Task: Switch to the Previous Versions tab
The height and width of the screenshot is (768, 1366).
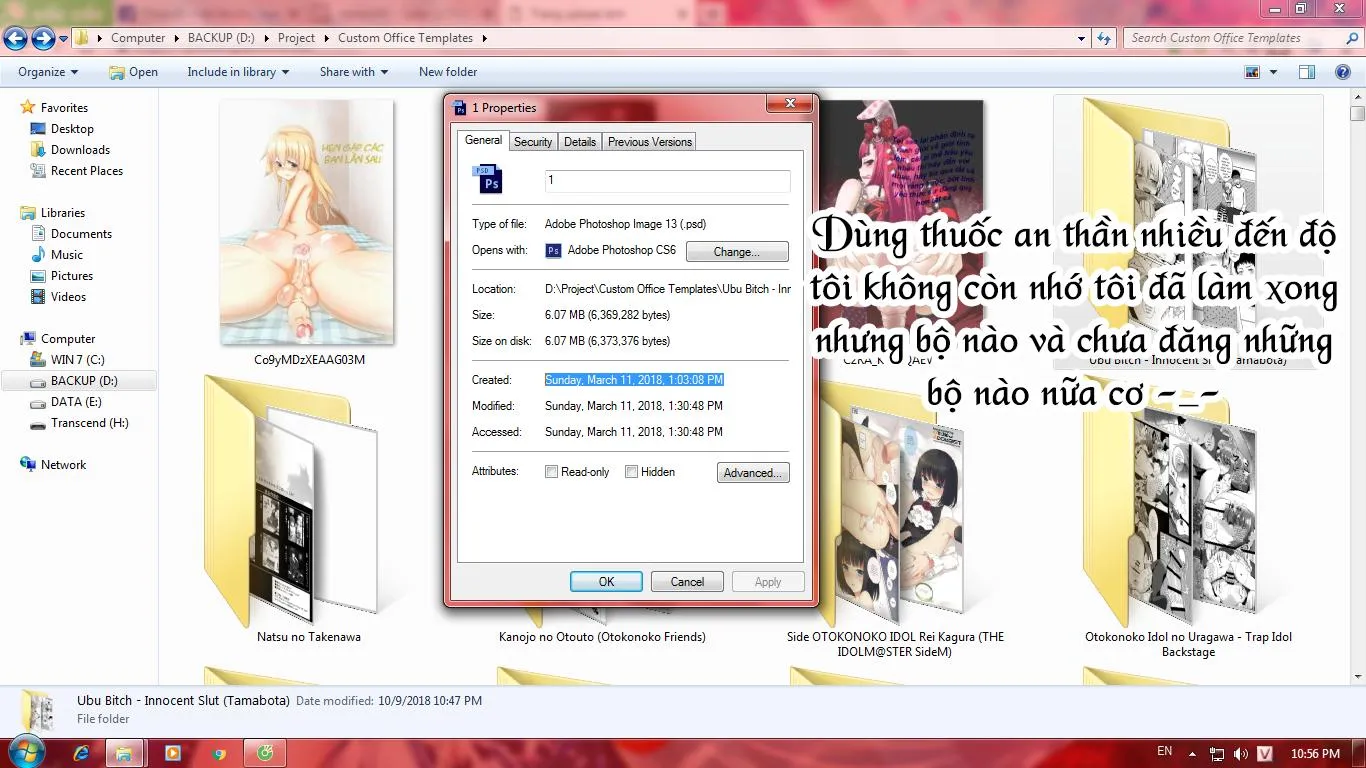Action: pyautogui.click(x=650, y=142)
